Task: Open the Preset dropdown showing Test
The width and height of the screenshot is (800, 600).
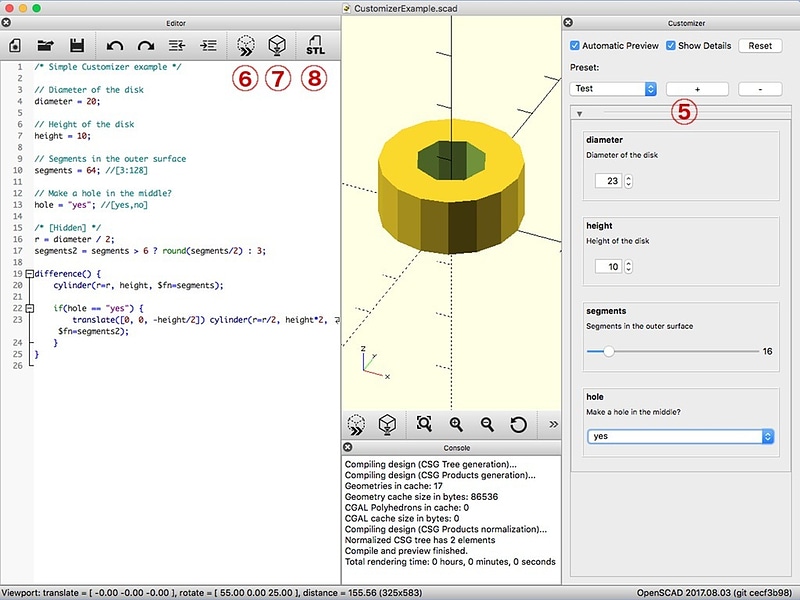Action: pos(613,89)
